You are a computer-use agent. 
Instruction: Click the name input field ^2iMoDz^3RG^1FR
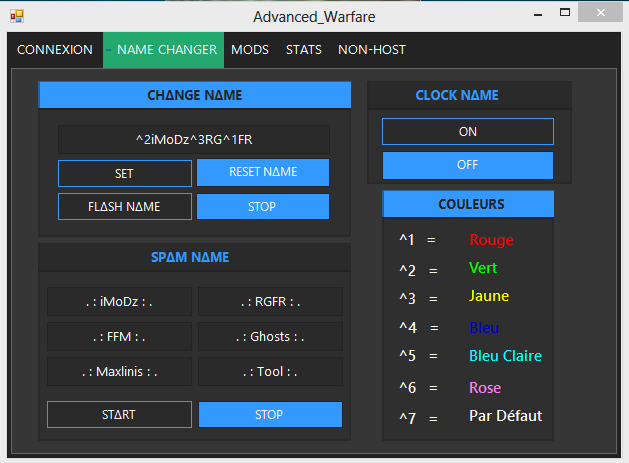pyautogui.click(x=194, y=140)
